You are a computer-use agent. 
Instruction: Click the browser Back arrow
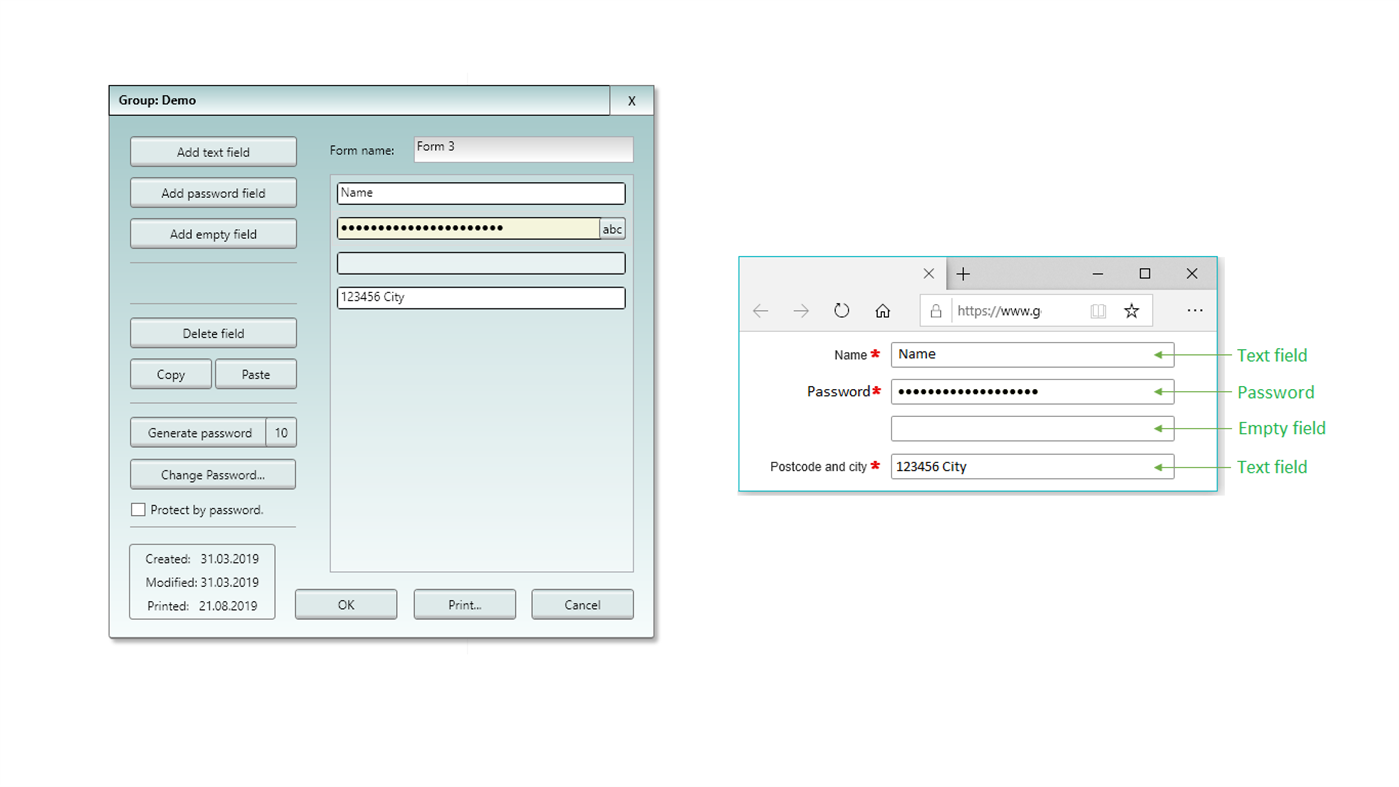click(760, 310)
